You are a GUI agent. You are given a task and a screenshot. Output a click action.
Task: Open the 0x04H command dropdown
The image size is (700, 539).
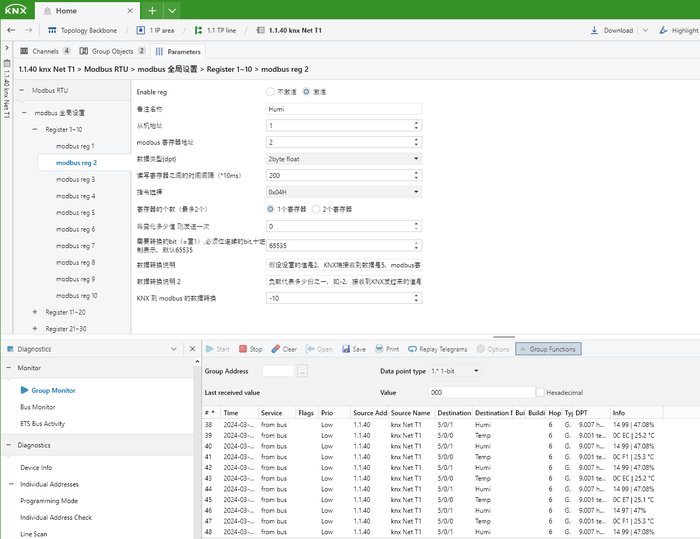point(344,192)
